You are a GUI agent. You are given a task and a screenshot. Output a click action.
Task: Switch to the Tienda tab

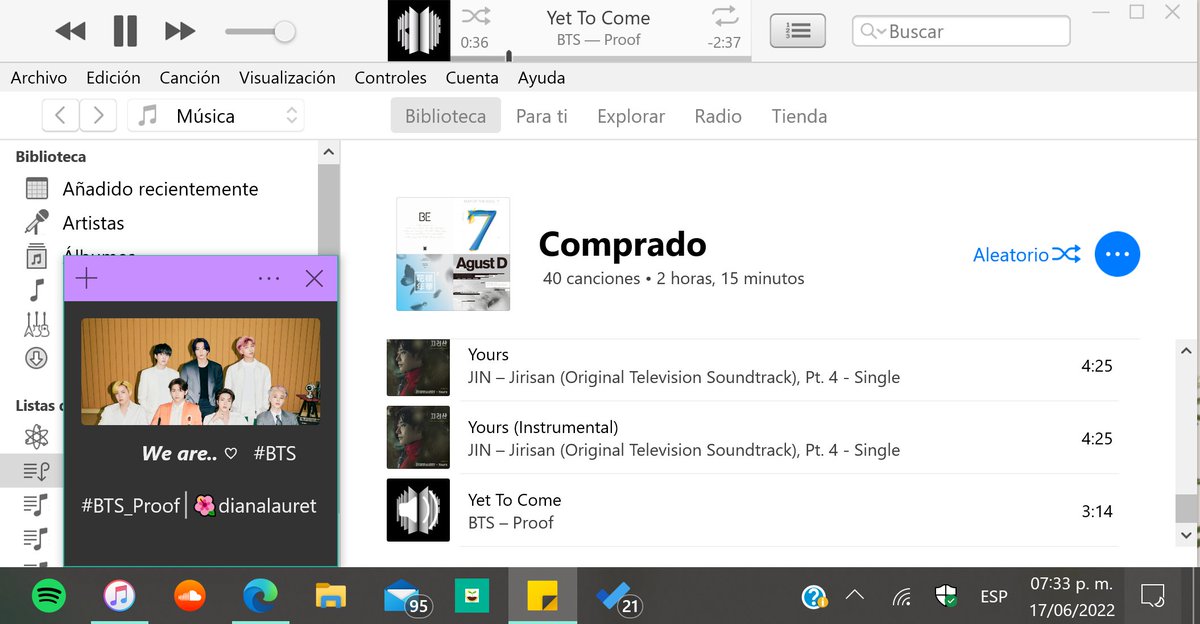799,116
